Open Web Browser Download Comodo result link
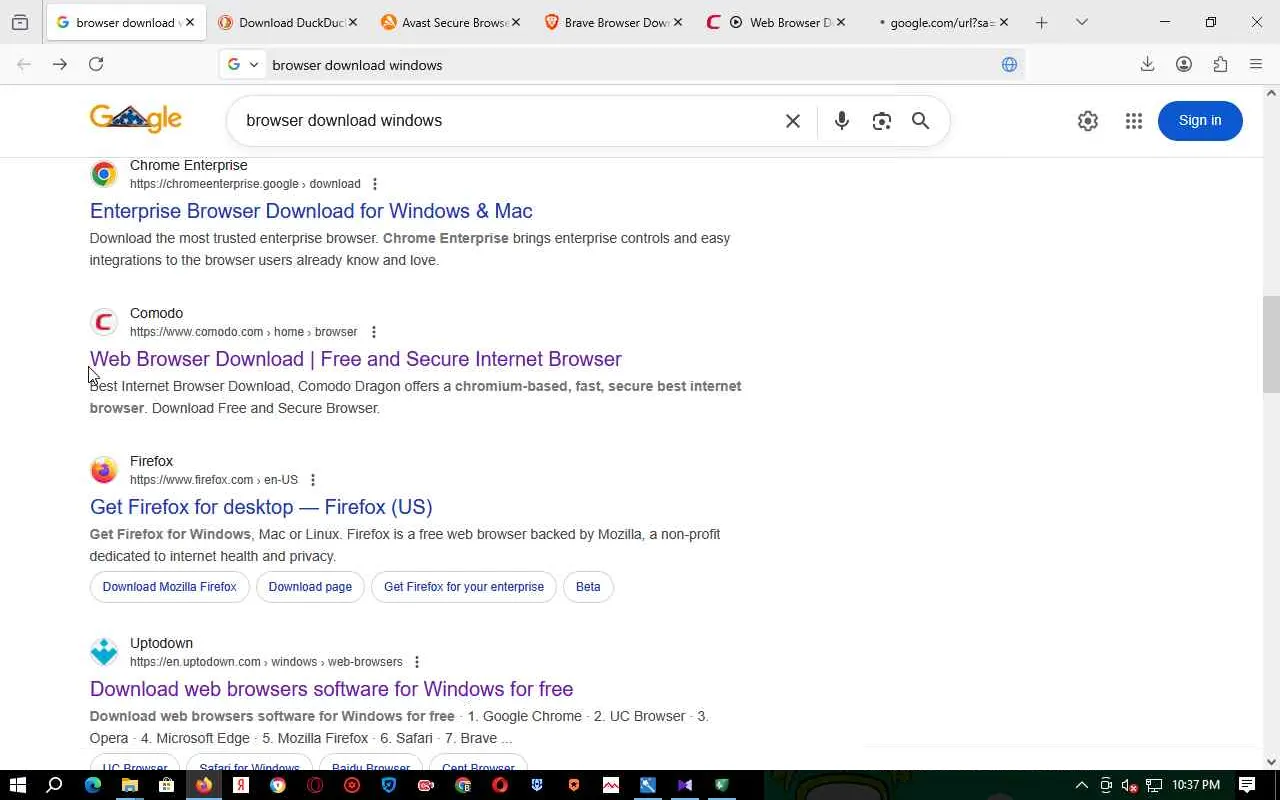 click(356, 359)
